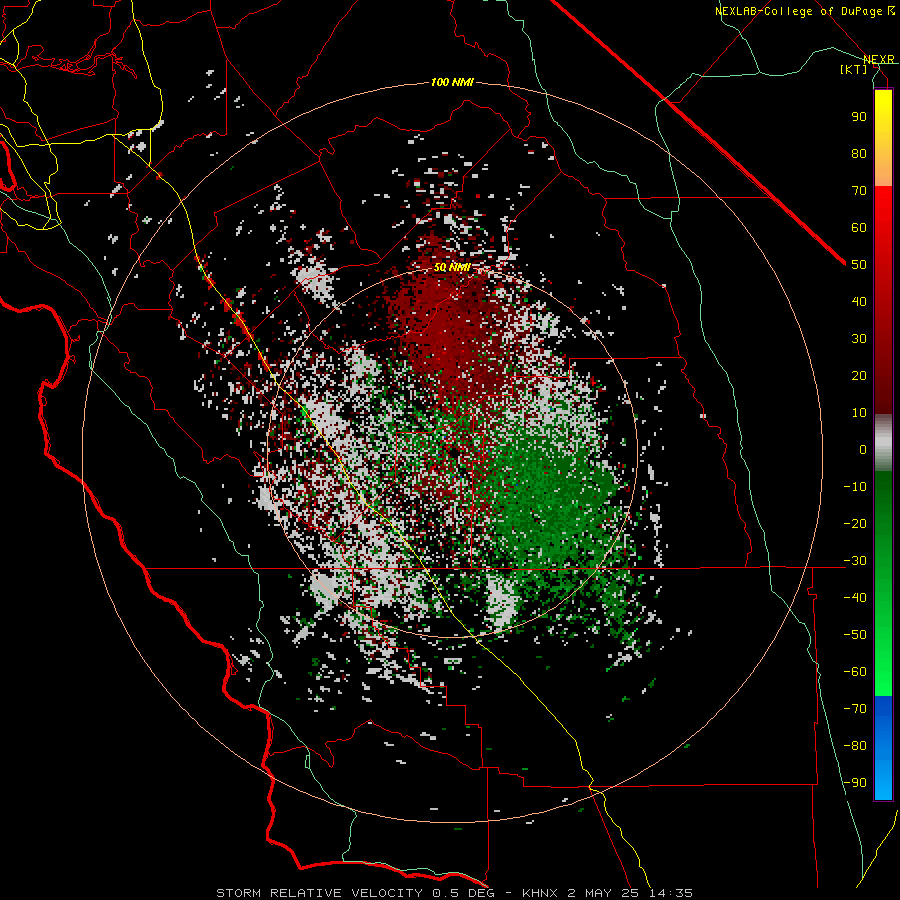Click the 20 value on velocity scale
This screenshot has height=900, width=900.
point(859,376)
